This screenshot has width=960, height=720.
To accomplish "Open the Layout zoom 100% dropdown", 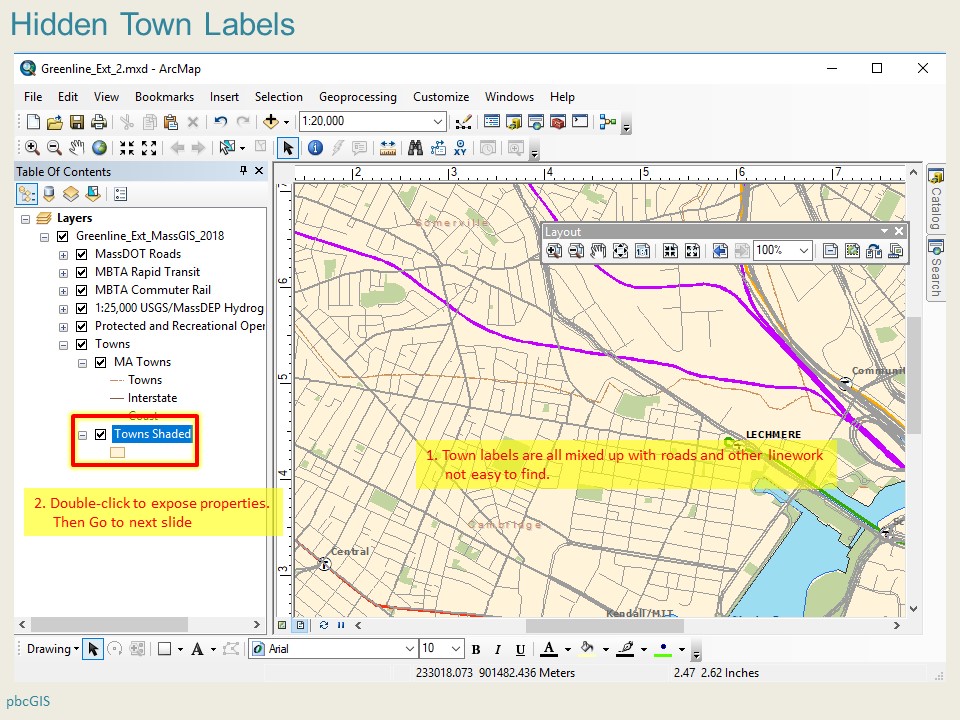I will 804,250.
